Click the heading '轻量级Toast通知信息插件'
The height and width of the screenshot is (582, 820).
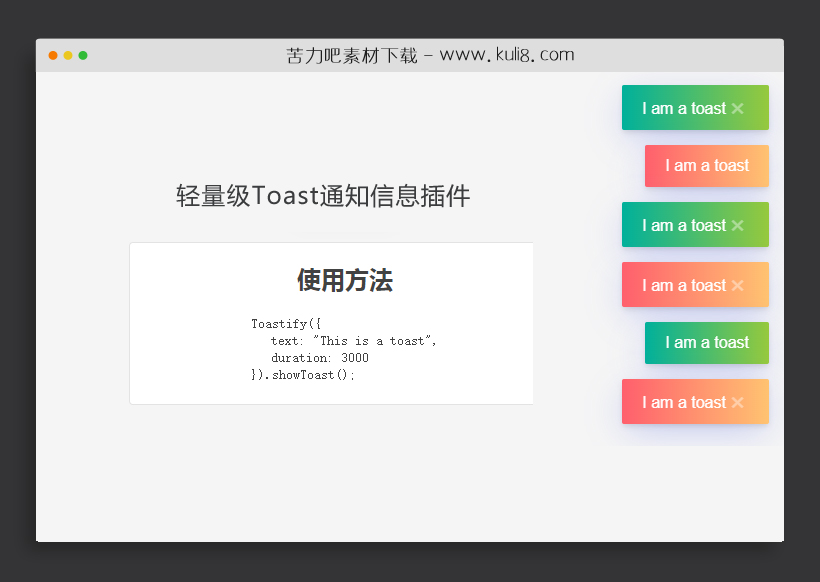(322, 196)
